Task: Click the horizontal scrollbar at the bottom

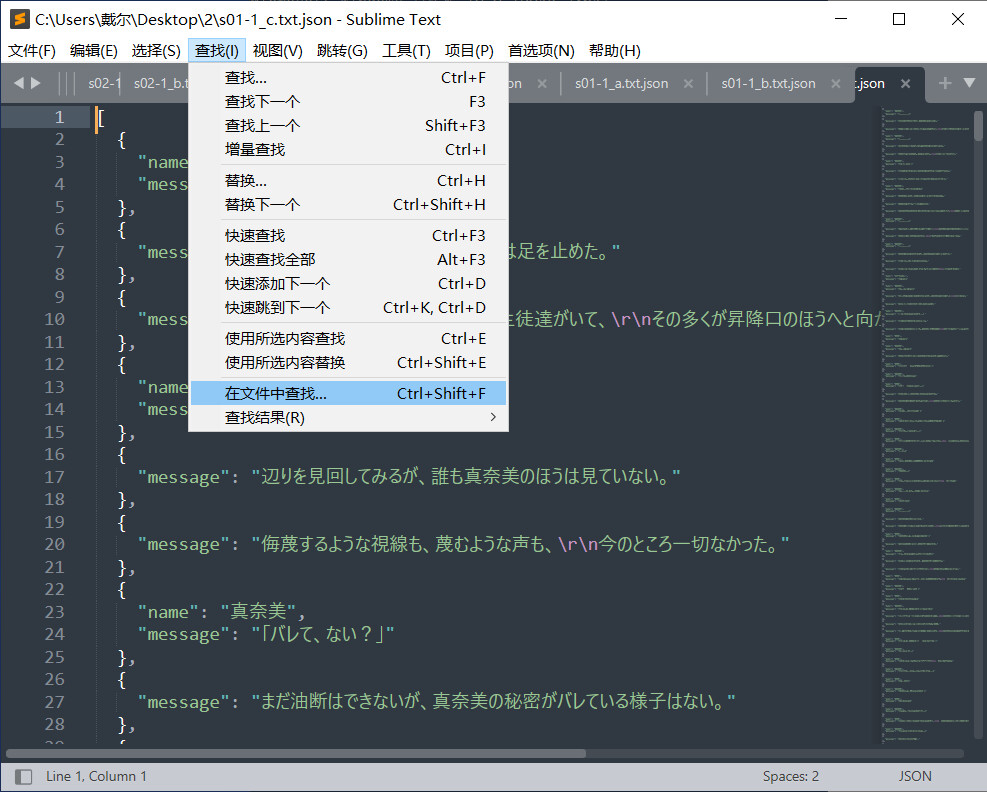Action: pyautogui.click(x=296, y=753)
